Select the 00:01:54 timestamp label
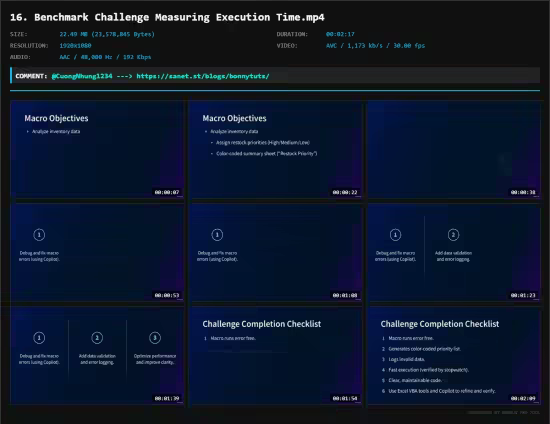Image resolution: width=550 pixels, height=424 pixels. tap(345, 398)
